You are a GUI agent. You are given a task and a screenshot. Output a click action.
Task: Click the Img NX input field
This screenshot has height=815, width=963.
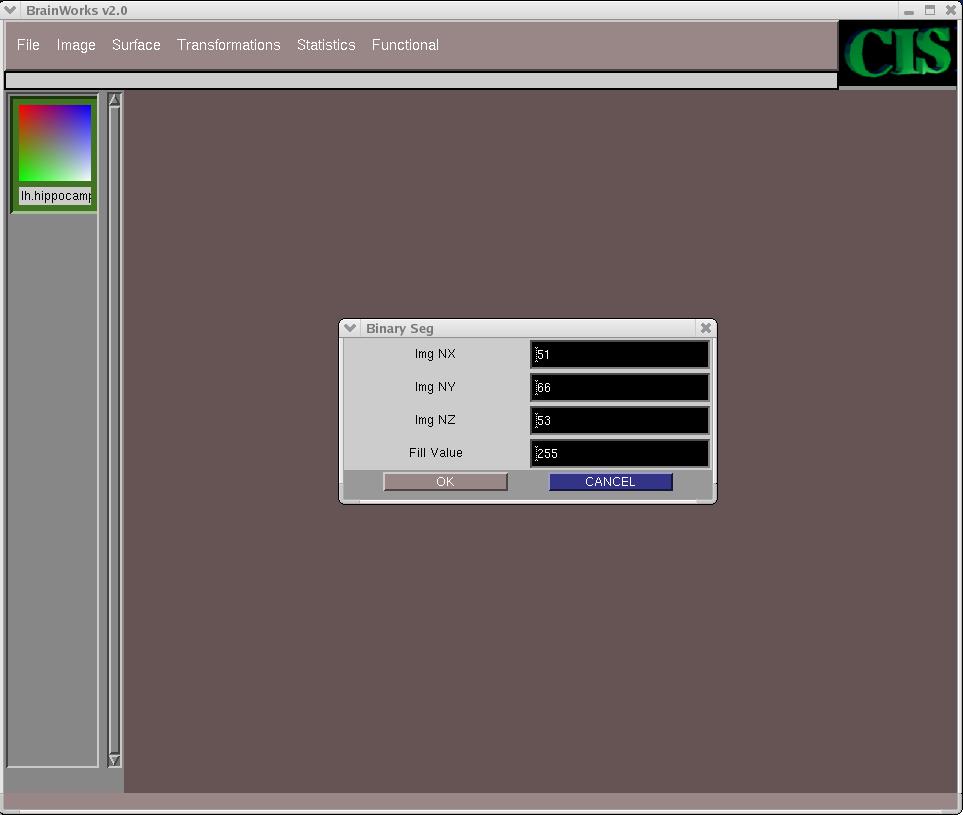click(620, 354)
